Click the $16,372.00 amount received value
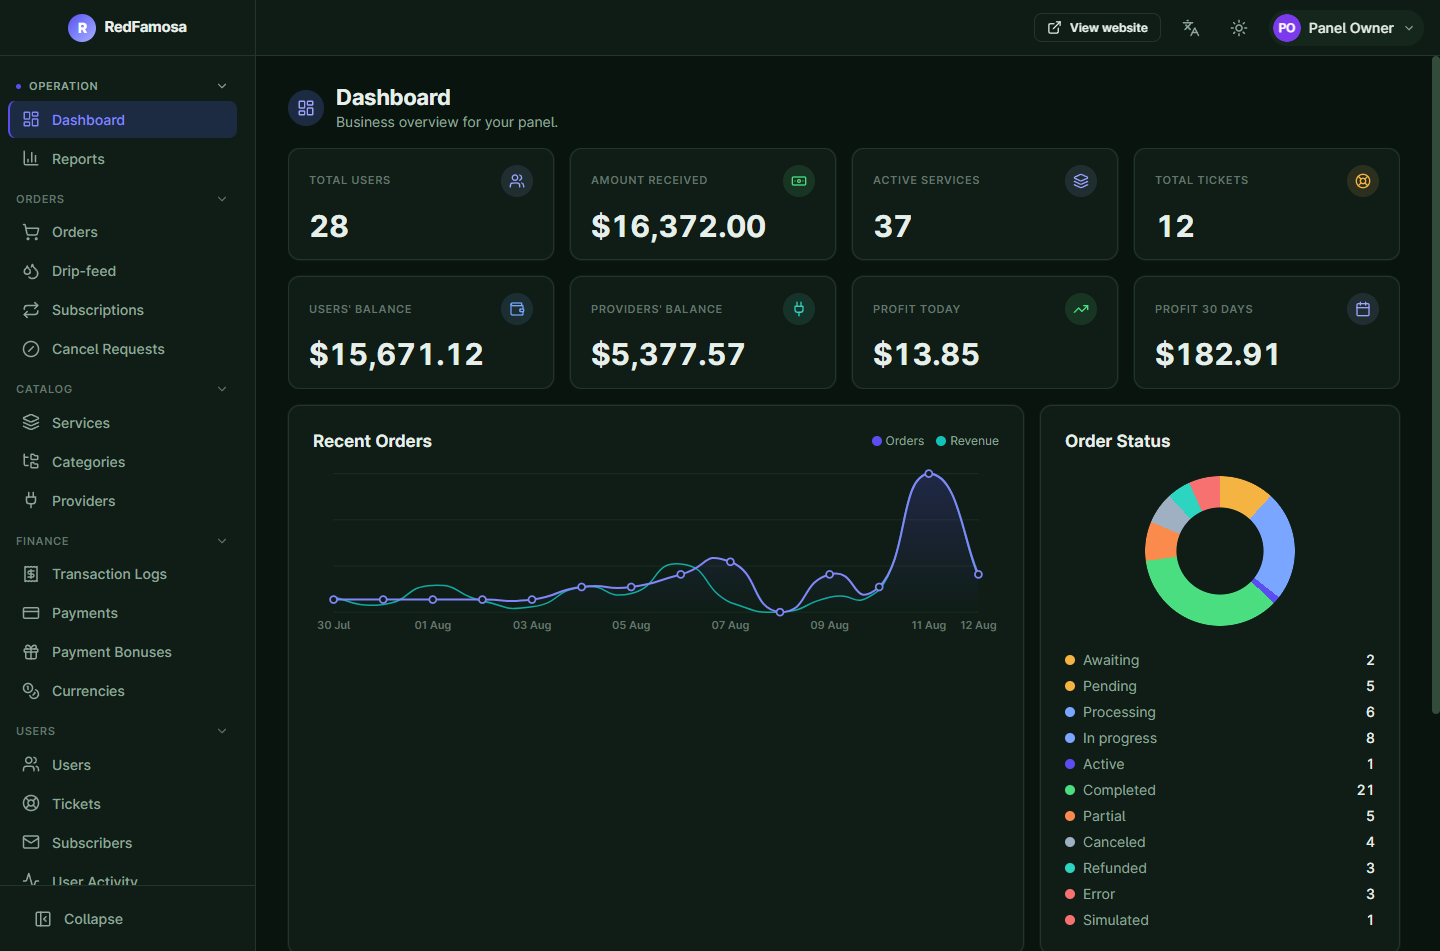1440x951 pixels. (678, 226)
